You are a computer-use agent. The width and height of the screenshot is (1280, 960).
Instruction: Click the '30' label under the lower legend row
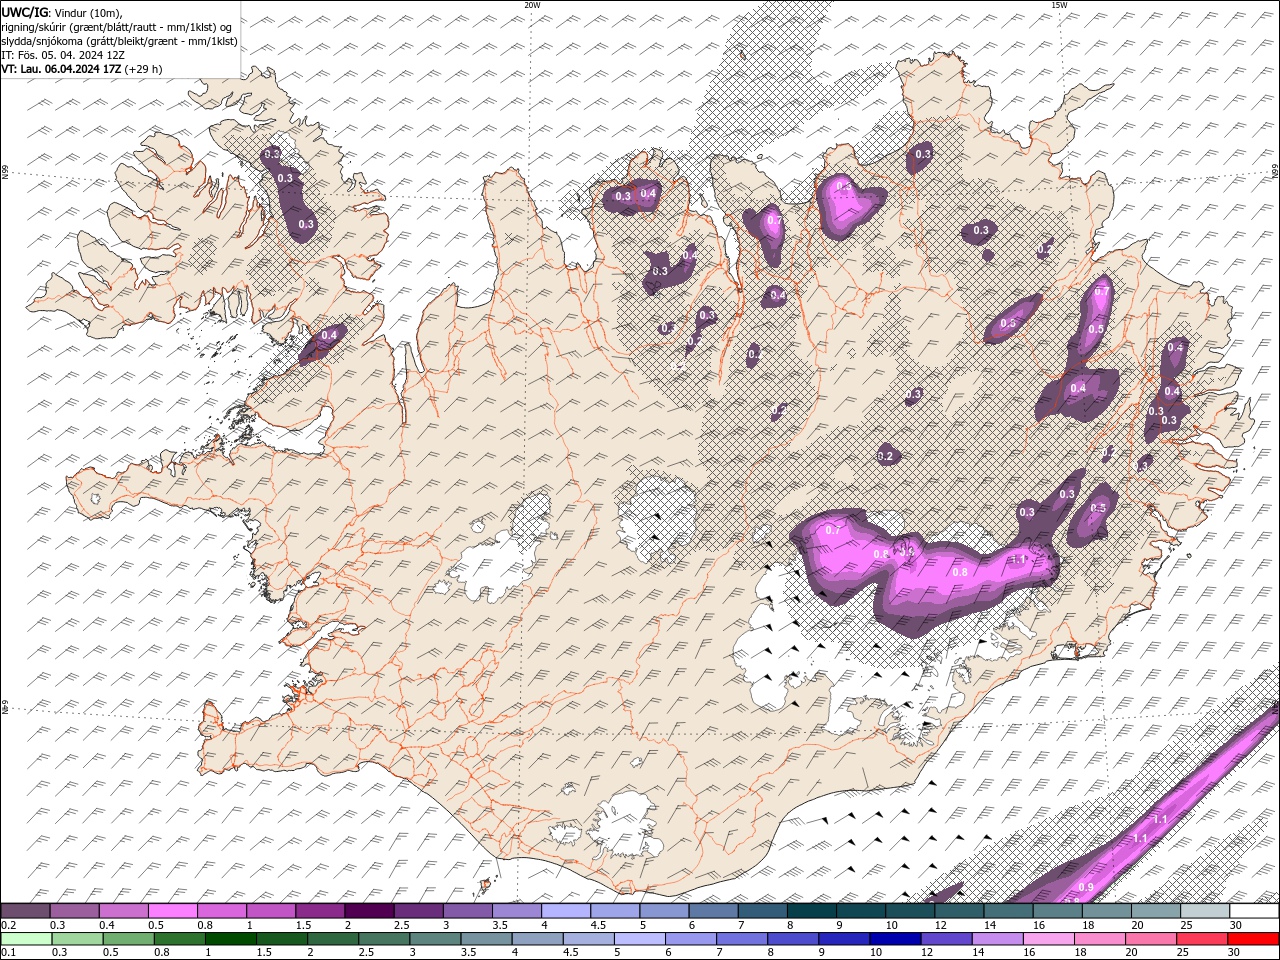point(1235,953)
